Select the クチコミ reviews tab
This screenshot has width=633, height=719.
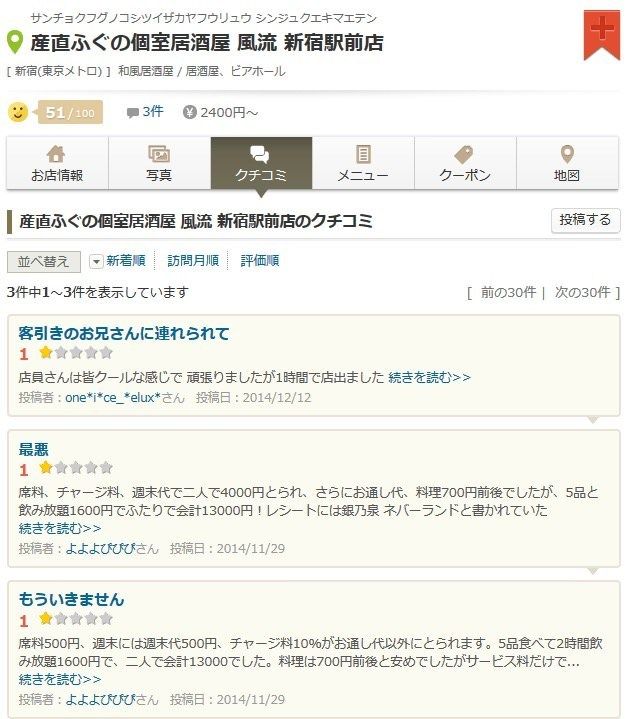261,163
